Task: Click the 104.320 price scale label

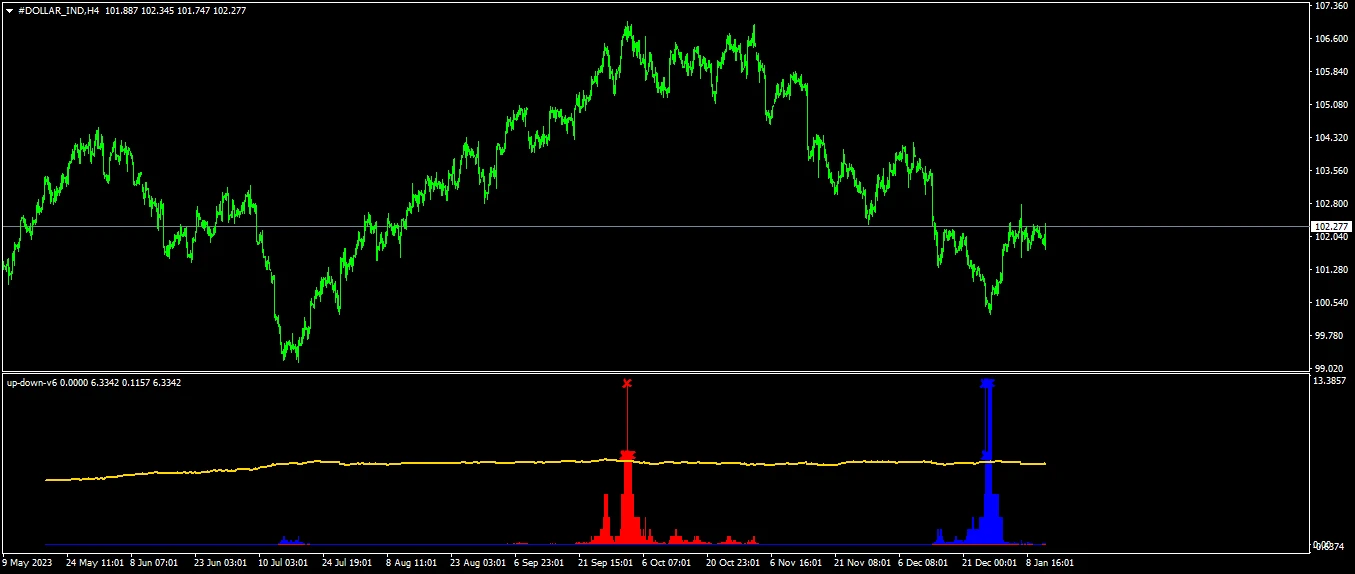Action: (x=1331, y=138)
